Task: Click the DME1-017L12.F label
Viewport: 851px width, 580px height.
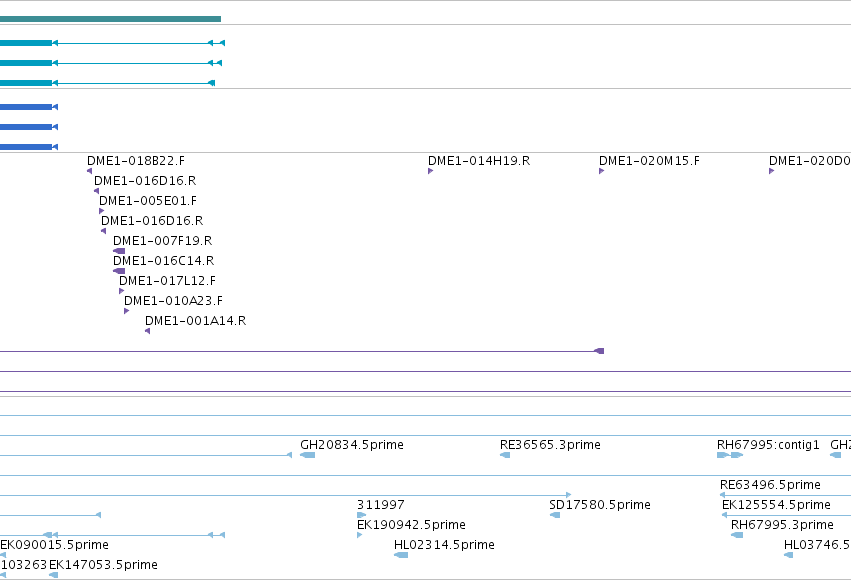Action: (167, 281)
